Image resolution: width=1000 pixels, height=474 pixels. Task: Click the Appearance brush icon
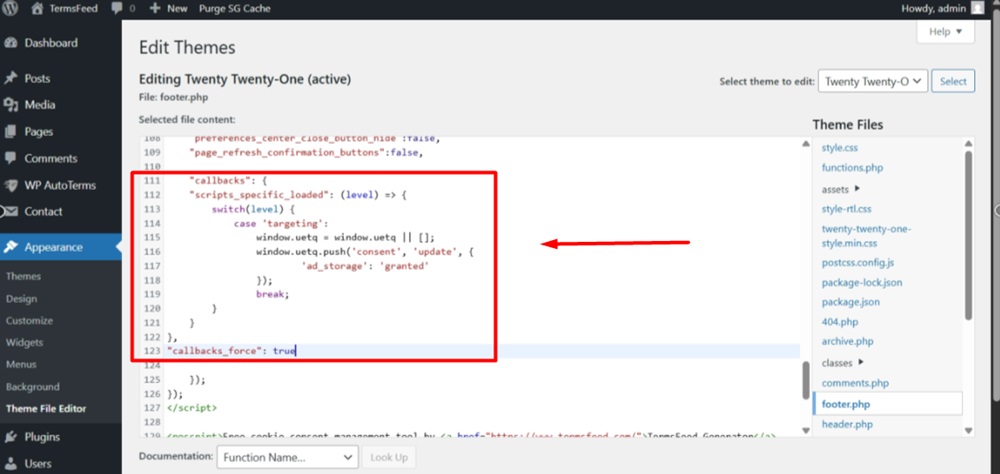[11, 247]
